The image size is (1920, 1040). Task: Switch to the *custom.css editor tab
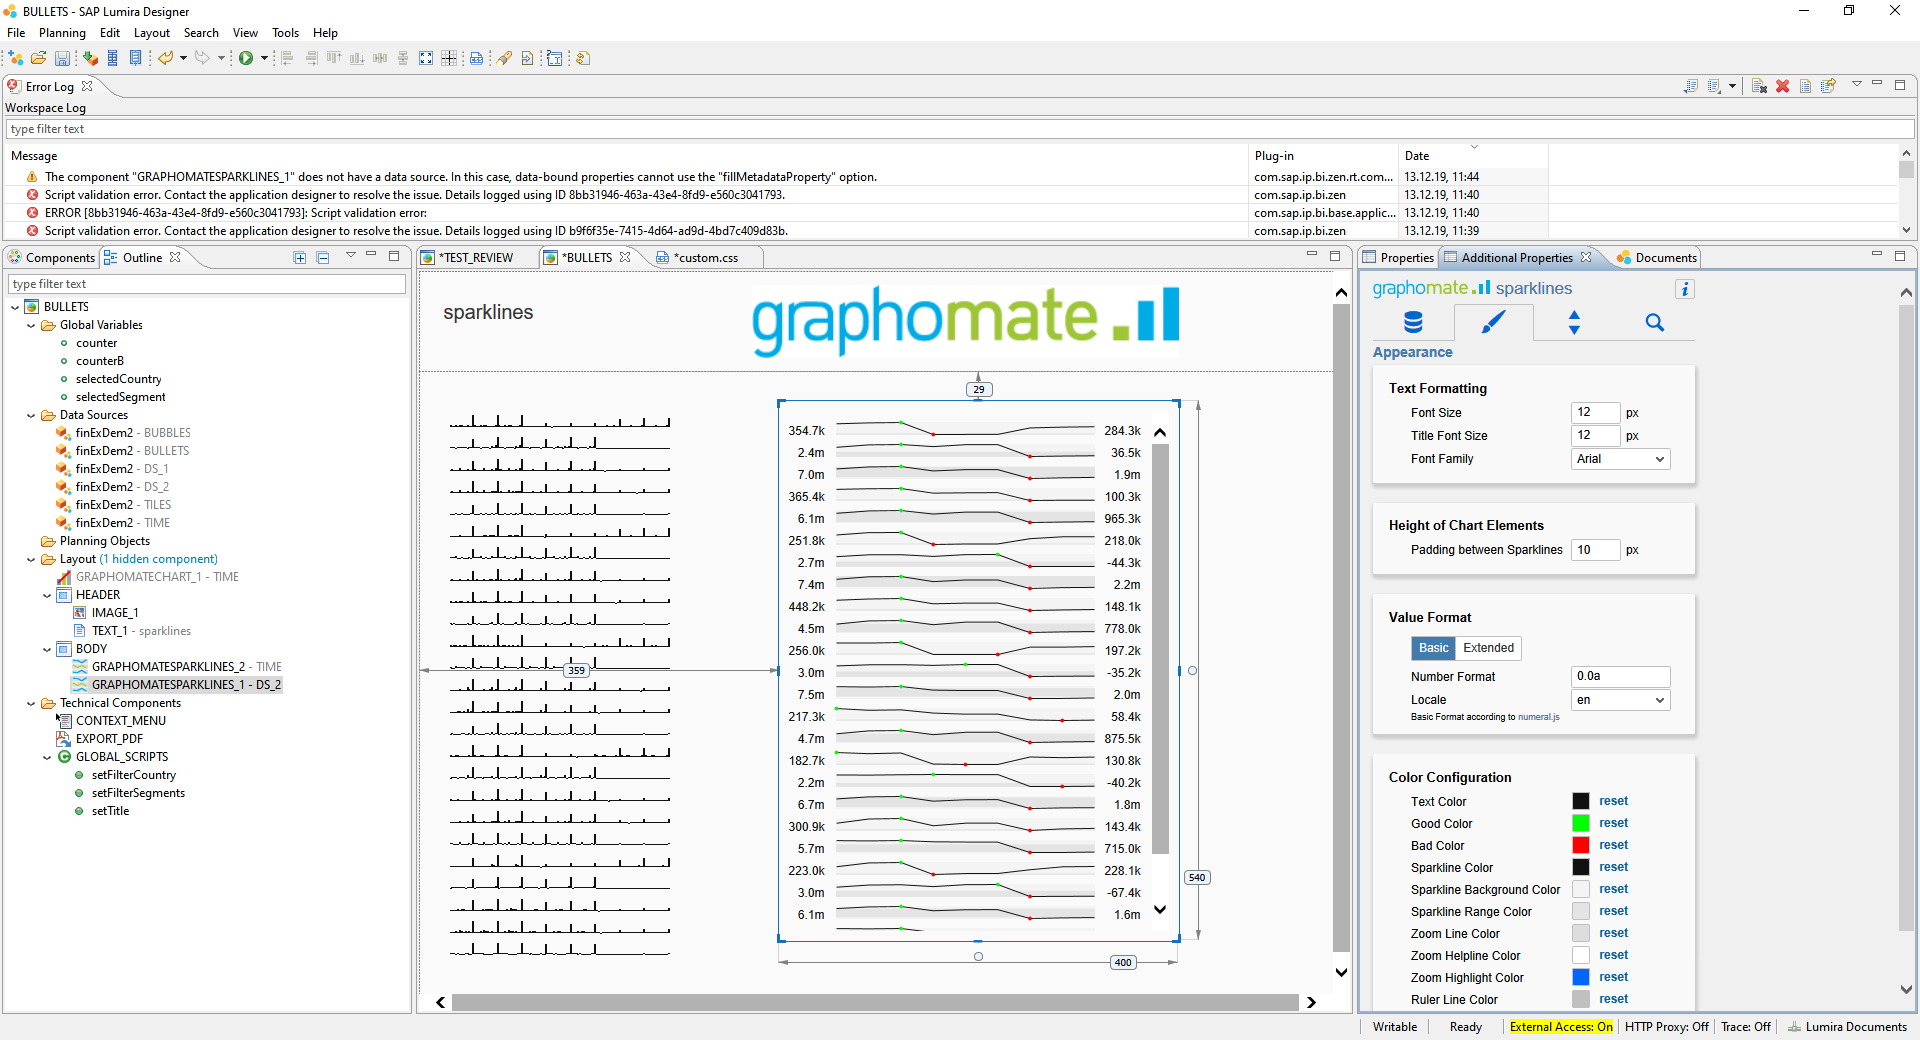705,257
